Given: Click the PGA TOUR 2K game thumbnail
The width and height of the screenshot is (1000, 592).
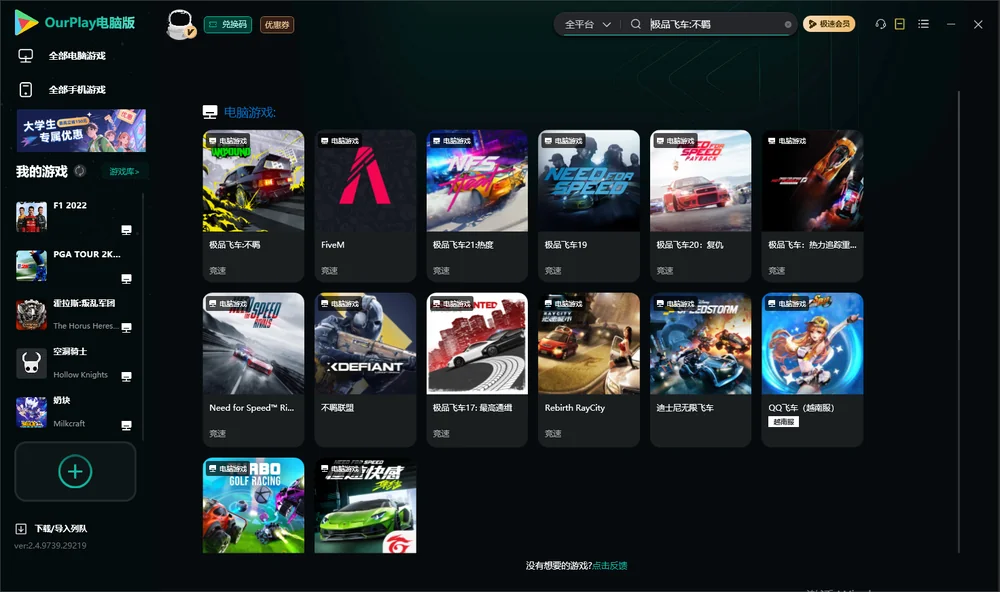Looking at the screenshot, I should coord(31,266).
